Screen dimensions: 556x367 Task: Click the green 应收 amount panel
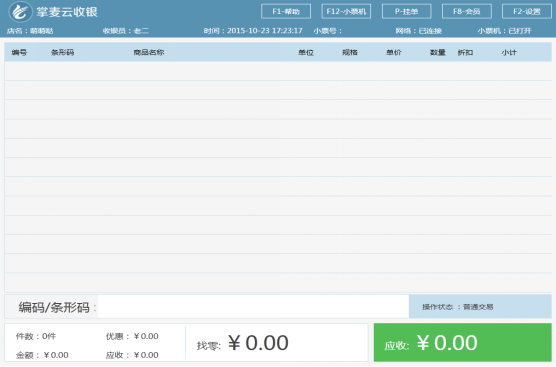tap(462, 343)
